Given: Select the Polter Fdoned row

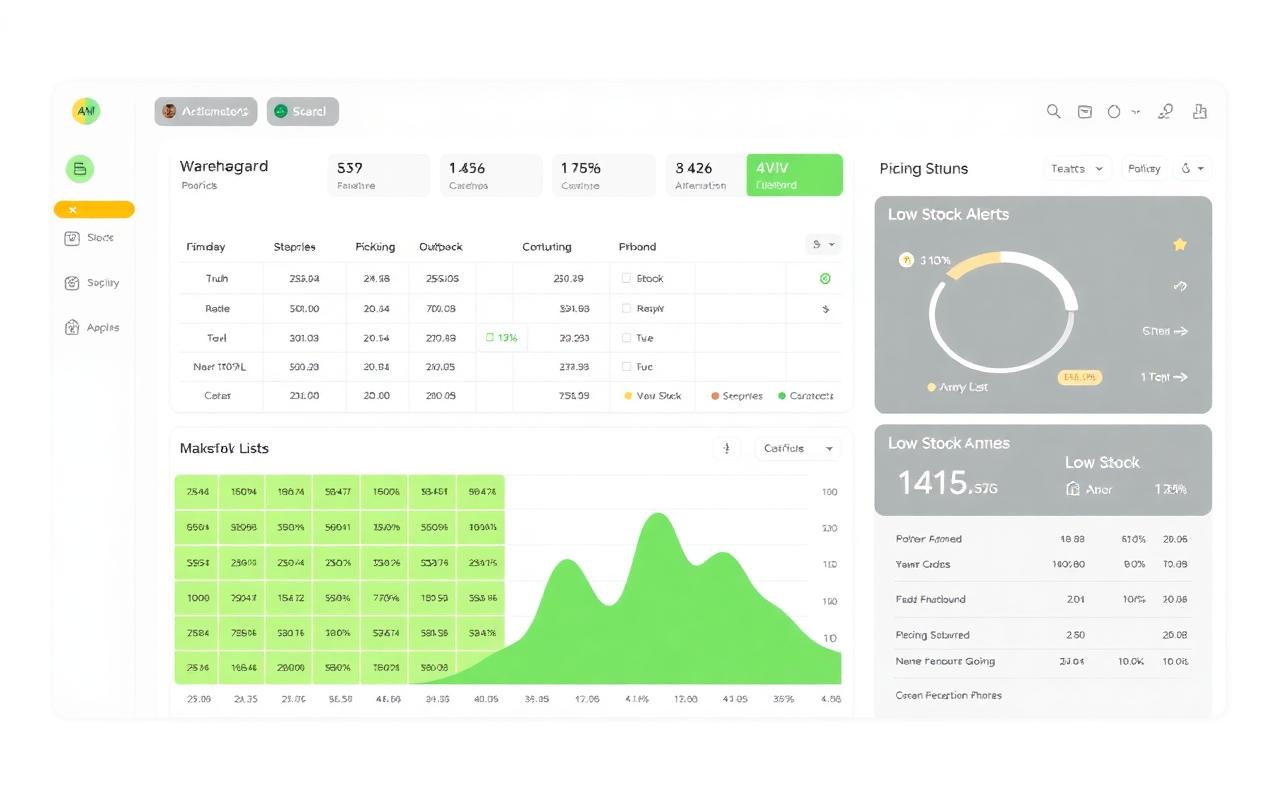Looking at the screenshot, I should 1043,539.
